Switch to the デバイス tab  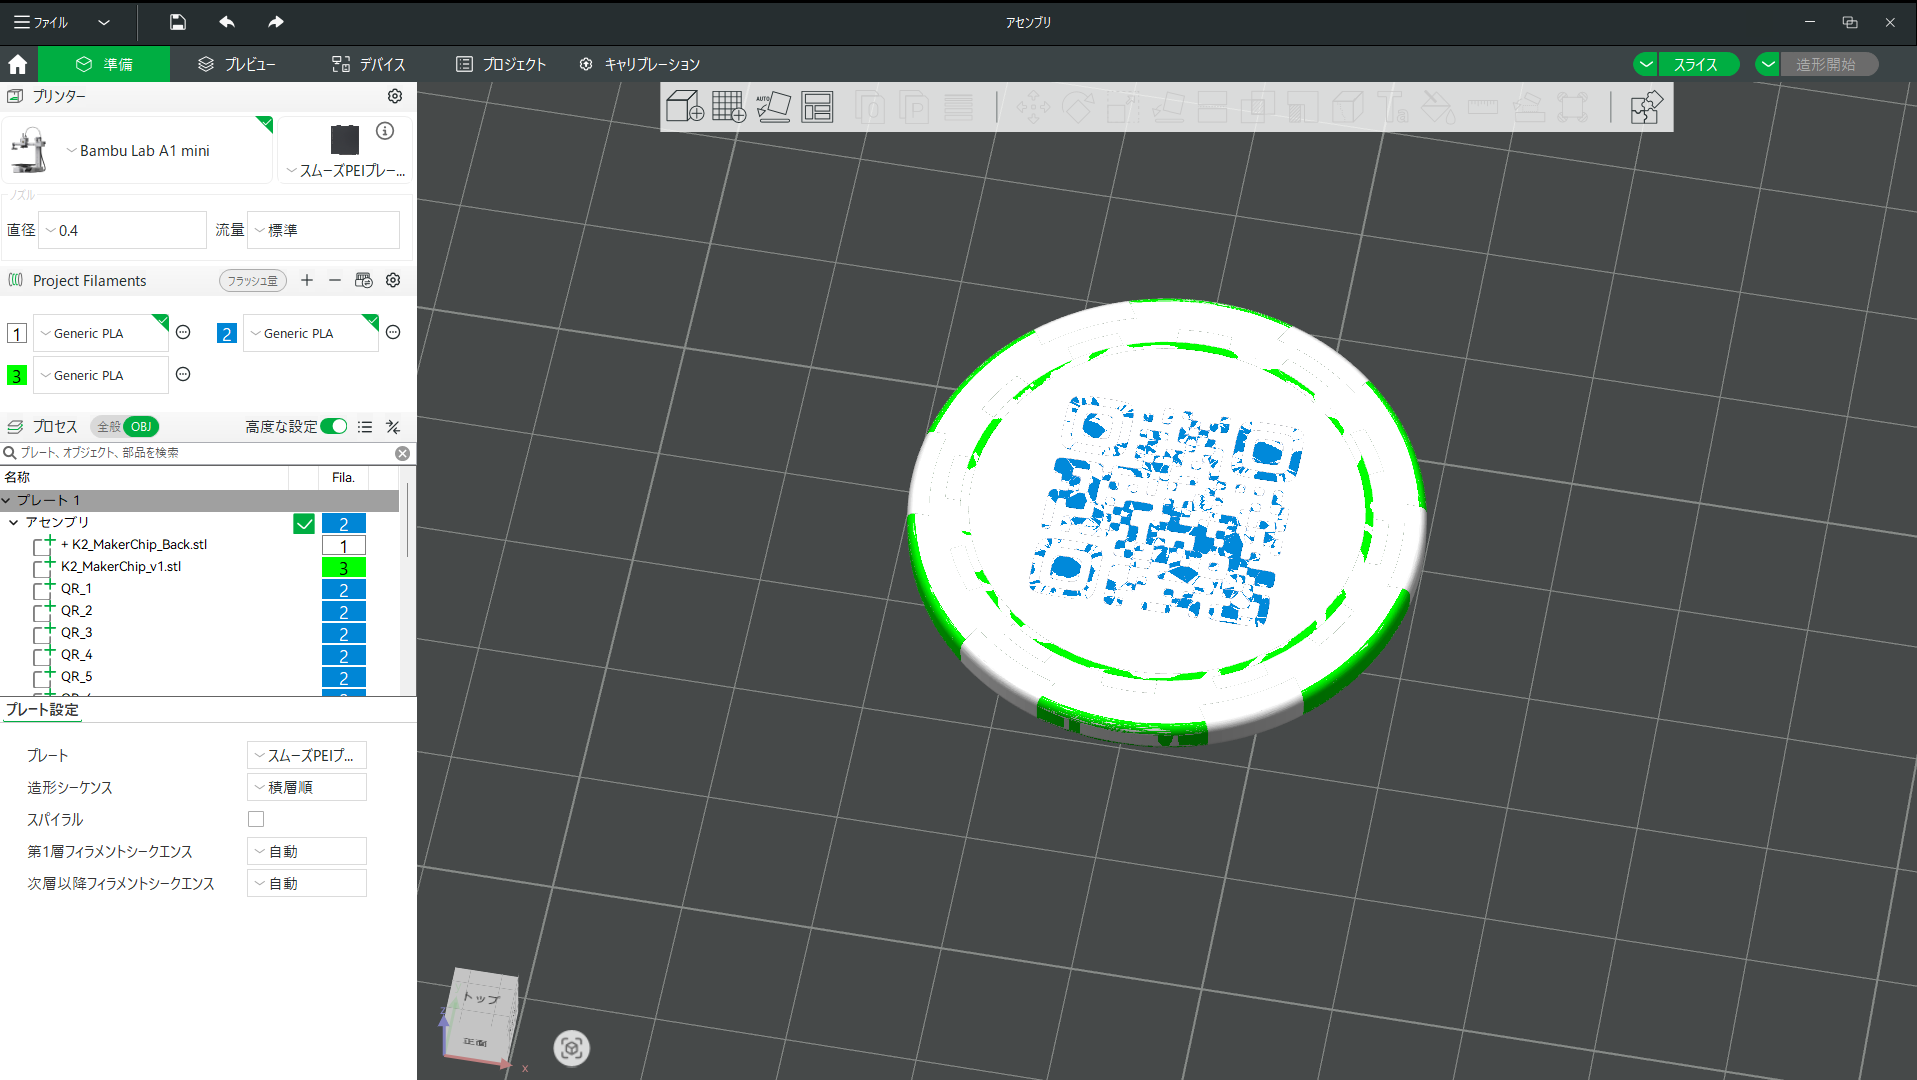369,64
